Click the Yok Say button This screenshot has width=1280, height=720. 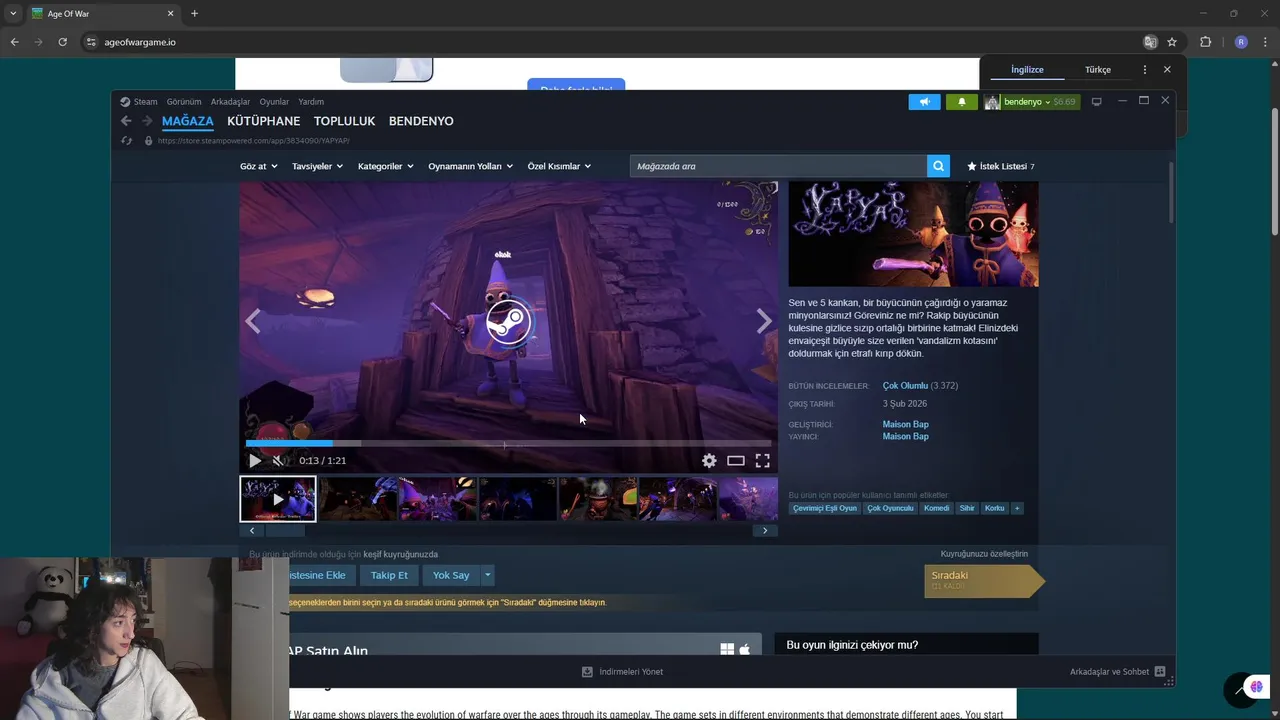(x=451, y=575)
